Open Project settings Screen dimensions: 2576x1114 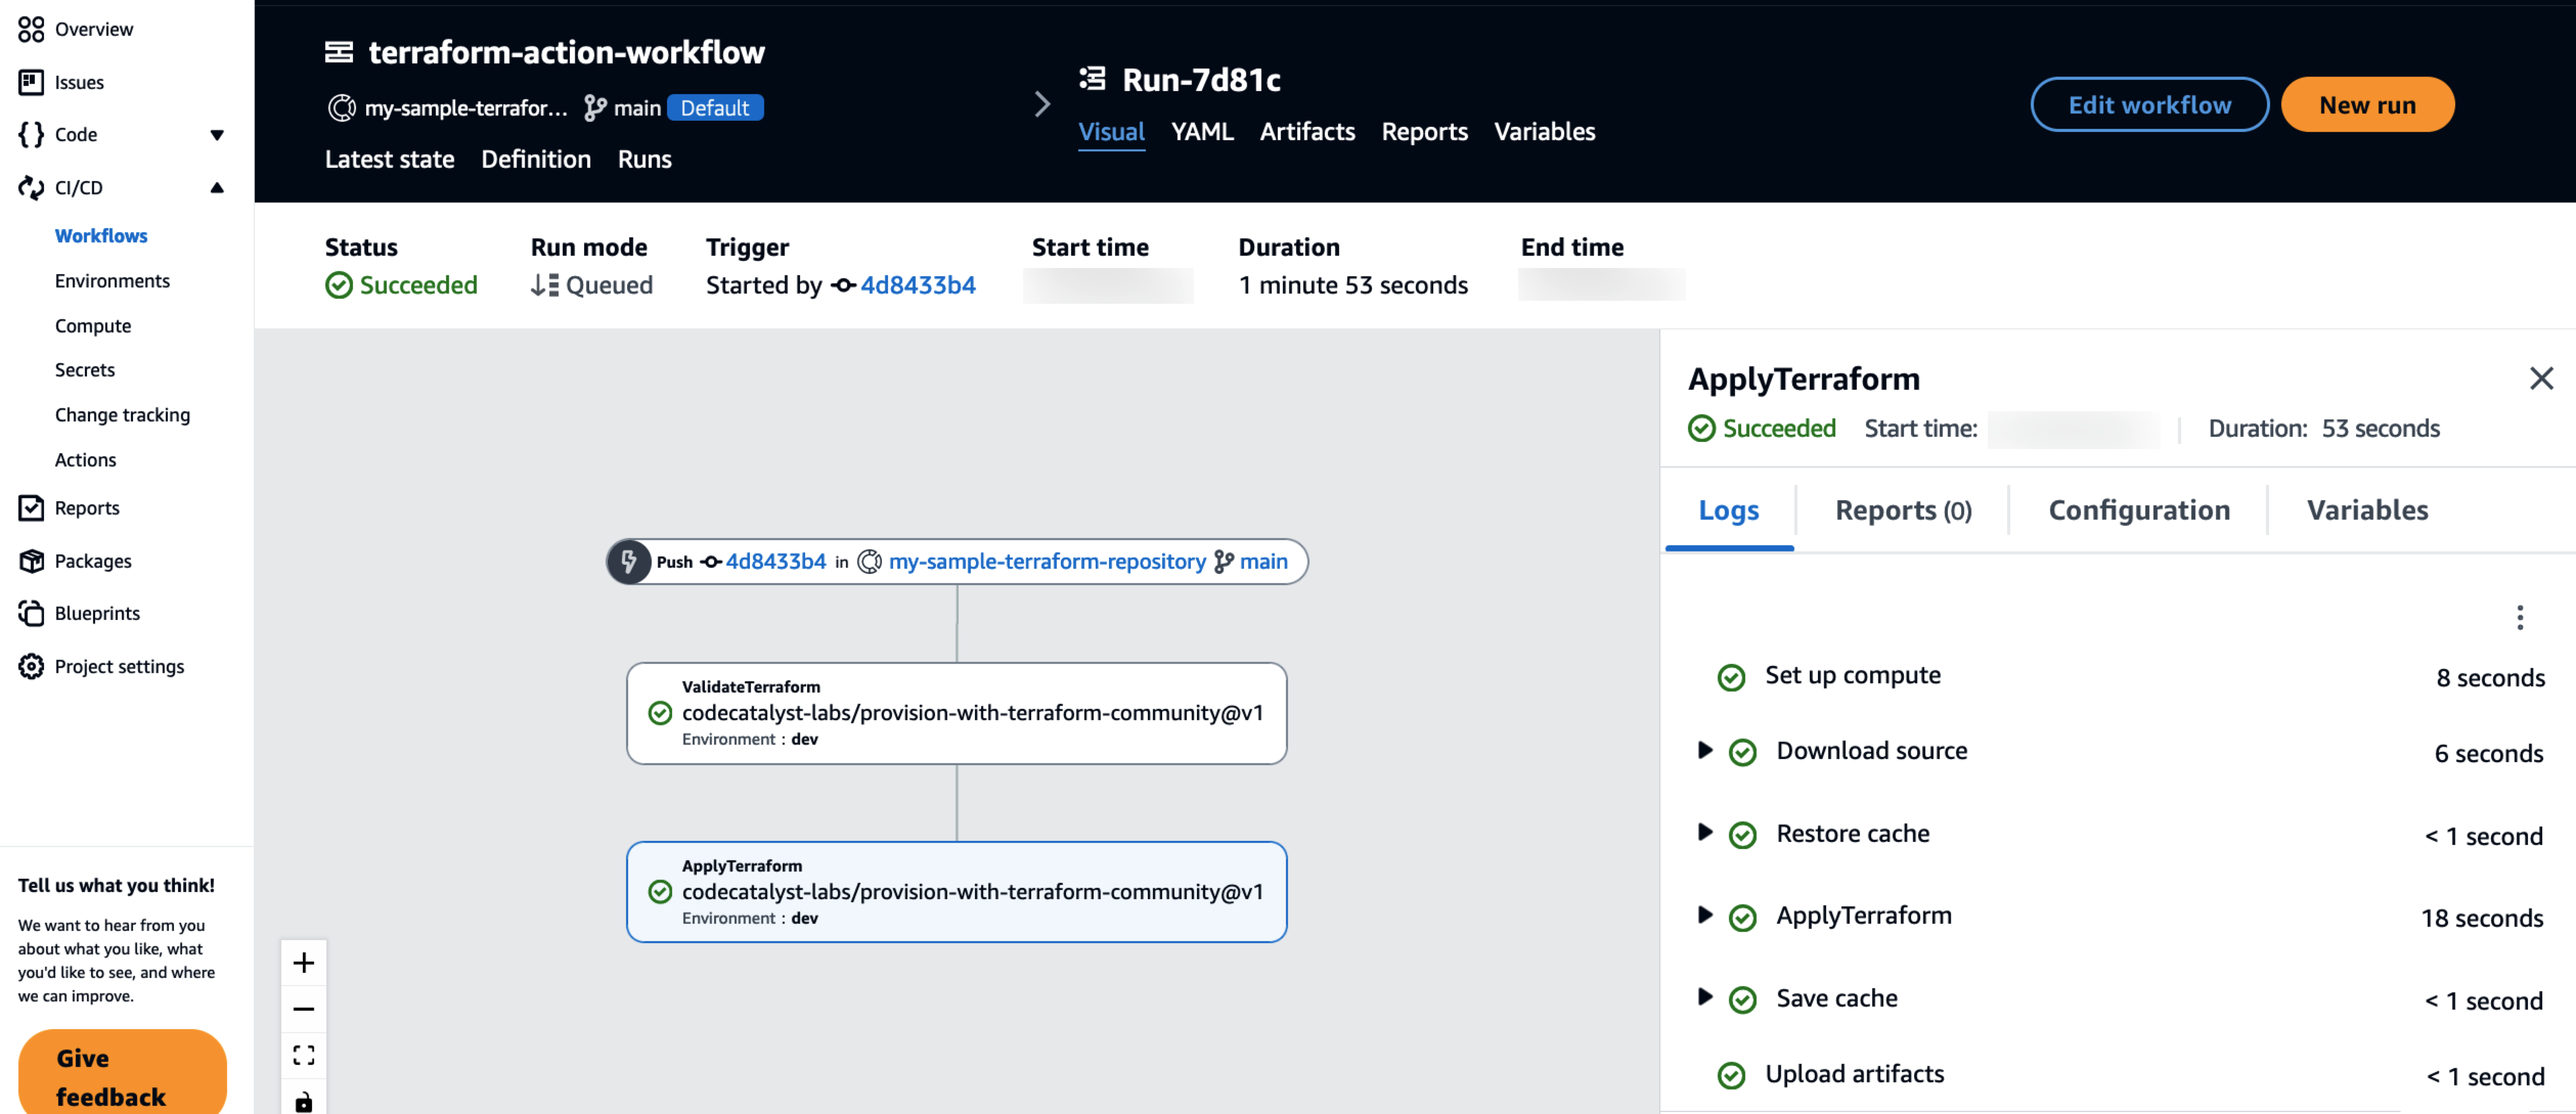[x=118, y=666]
